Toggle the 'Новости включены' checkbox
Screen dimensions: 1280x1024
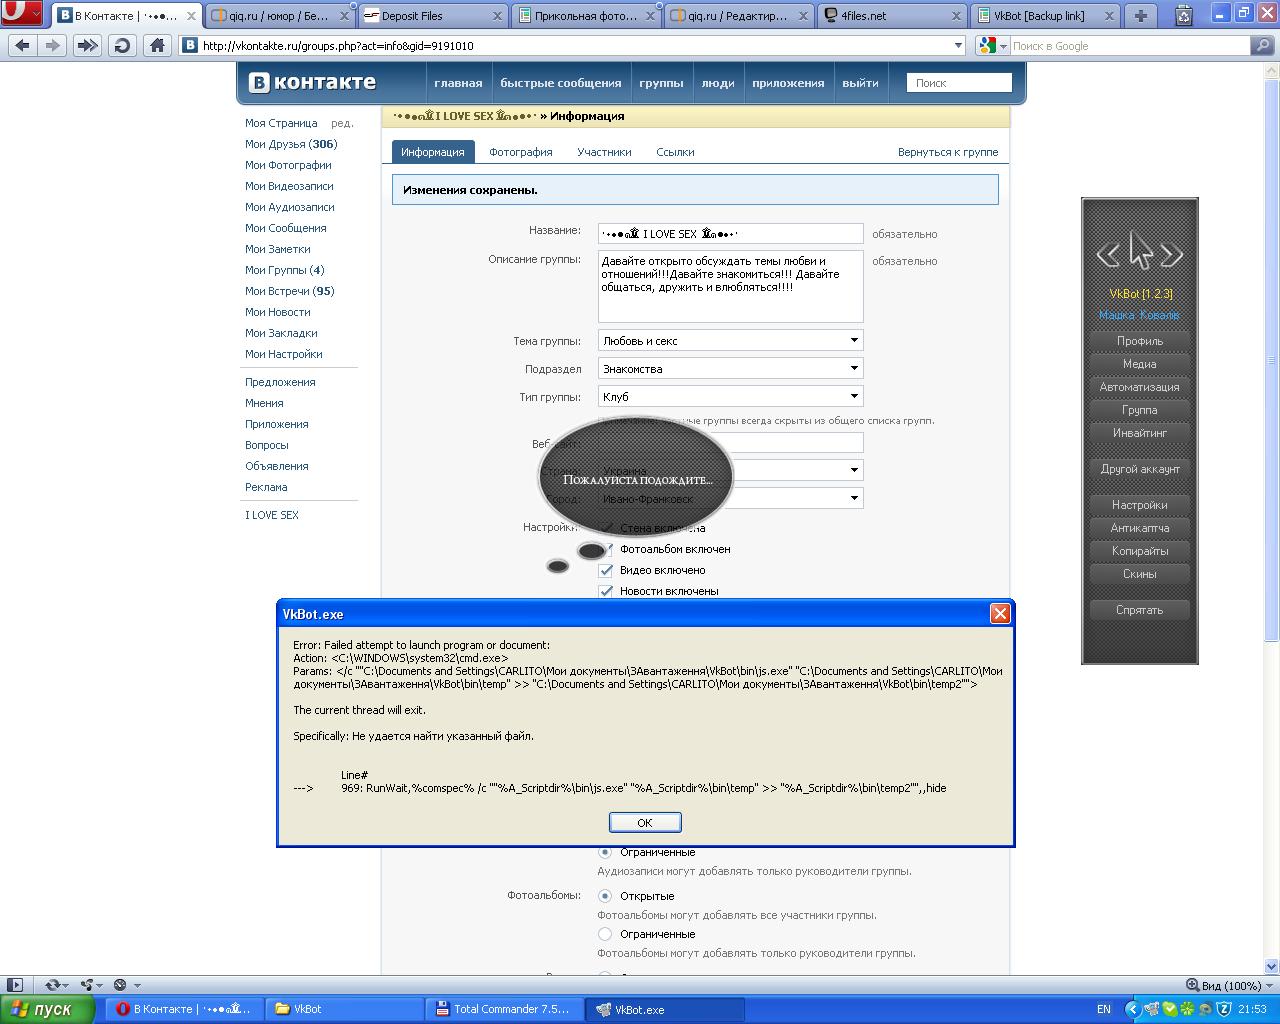tap(605, 591)
